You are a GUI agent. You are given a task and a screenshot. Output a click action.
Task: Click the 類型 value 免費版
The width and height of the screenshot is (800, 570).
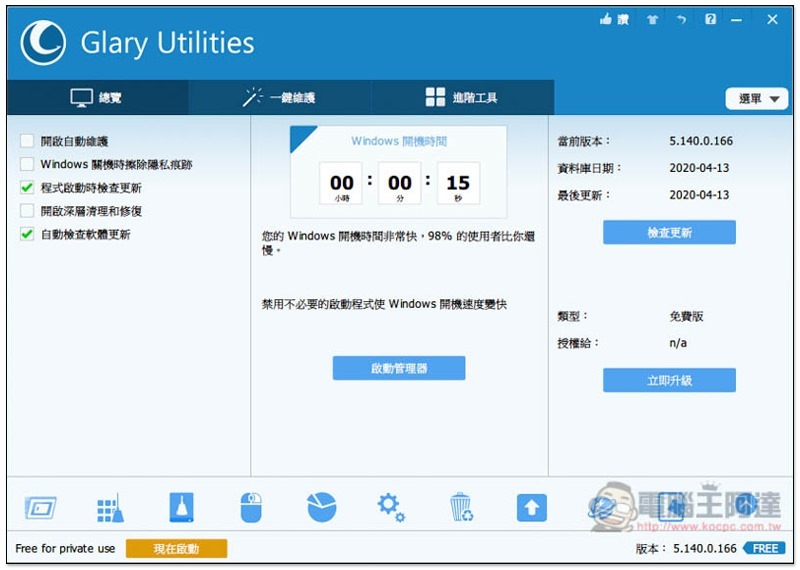(686, 316)
